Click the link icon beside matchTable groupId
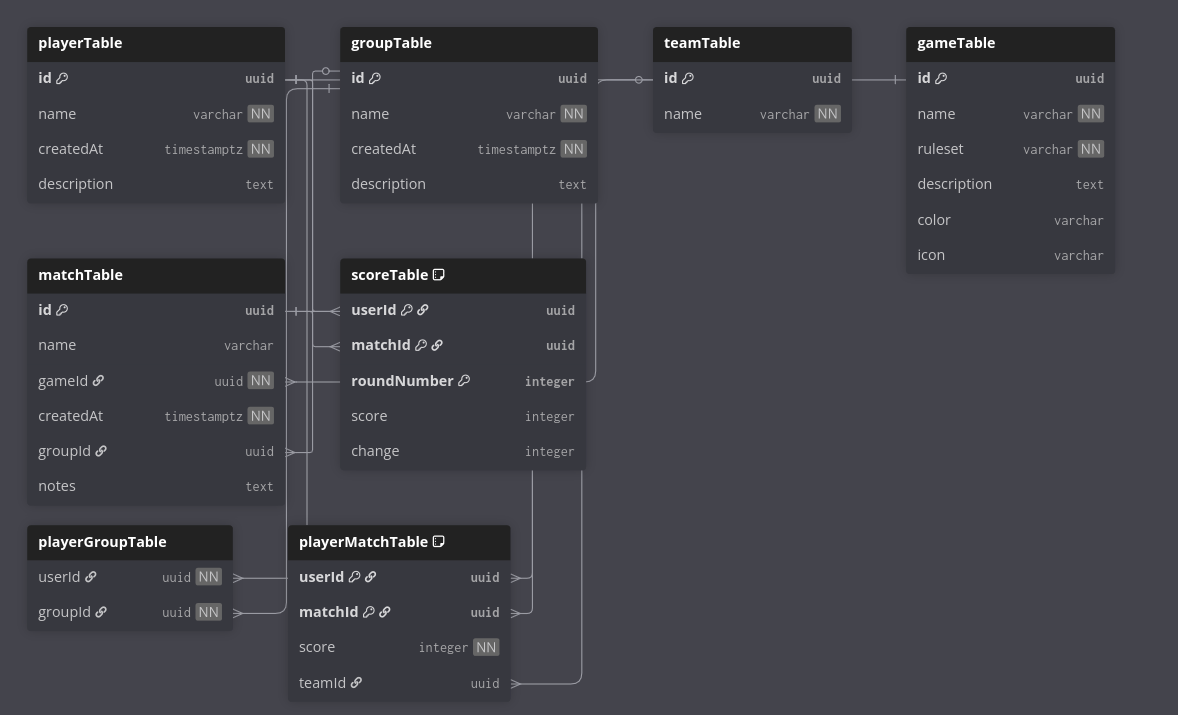 (x=101, y=451)
